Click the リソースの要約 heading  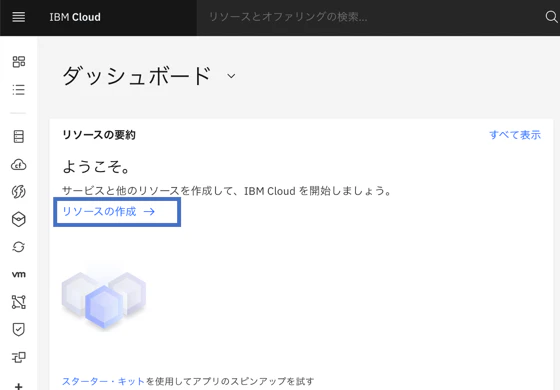99,135
